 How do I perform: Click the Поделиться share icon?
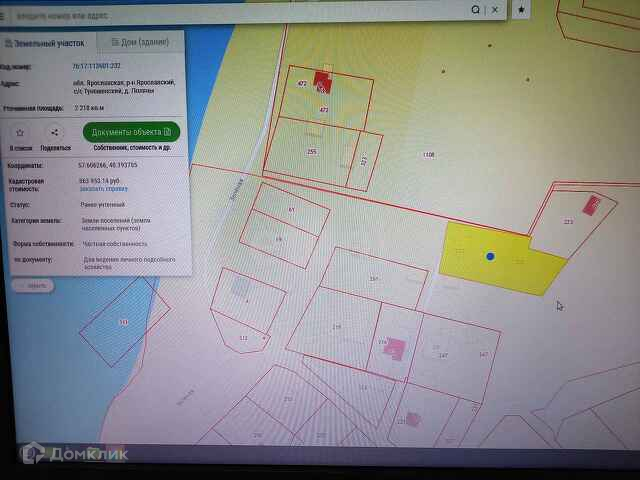(55, 132)
